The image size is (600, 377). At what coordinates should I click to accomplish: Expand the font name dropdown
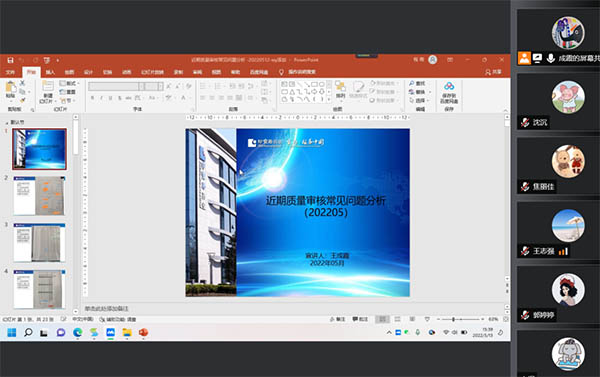tap(142, 86)
